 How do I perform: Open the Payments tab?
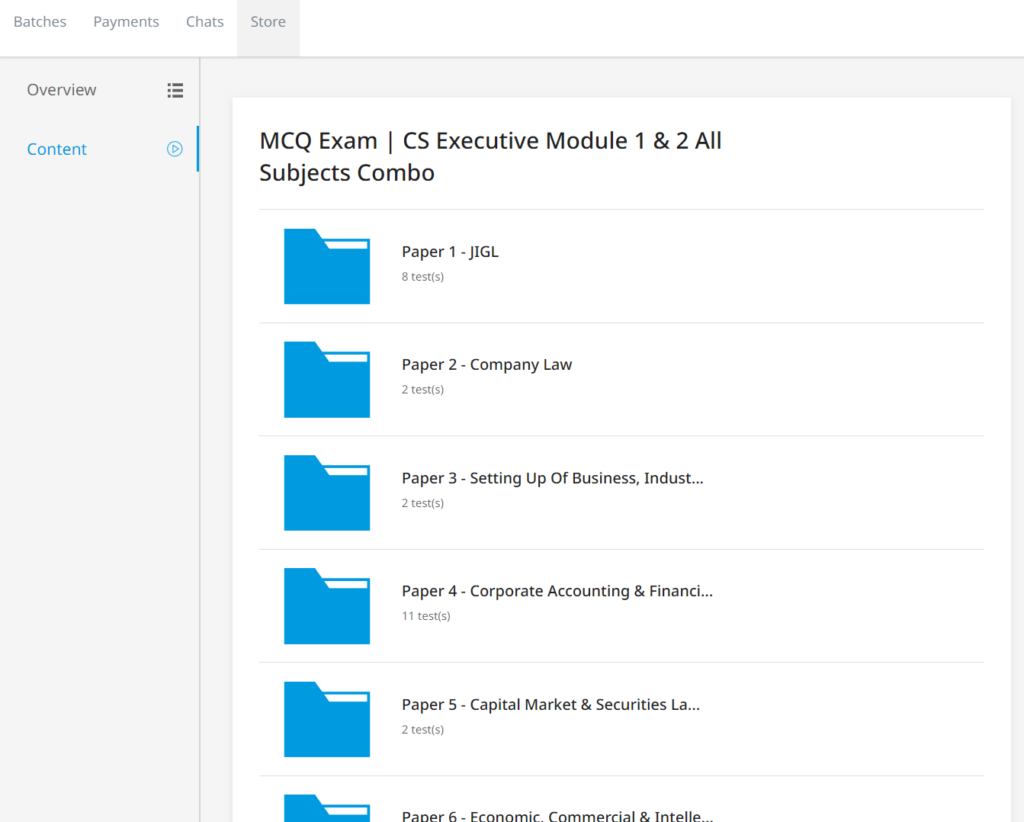[126, 21]
